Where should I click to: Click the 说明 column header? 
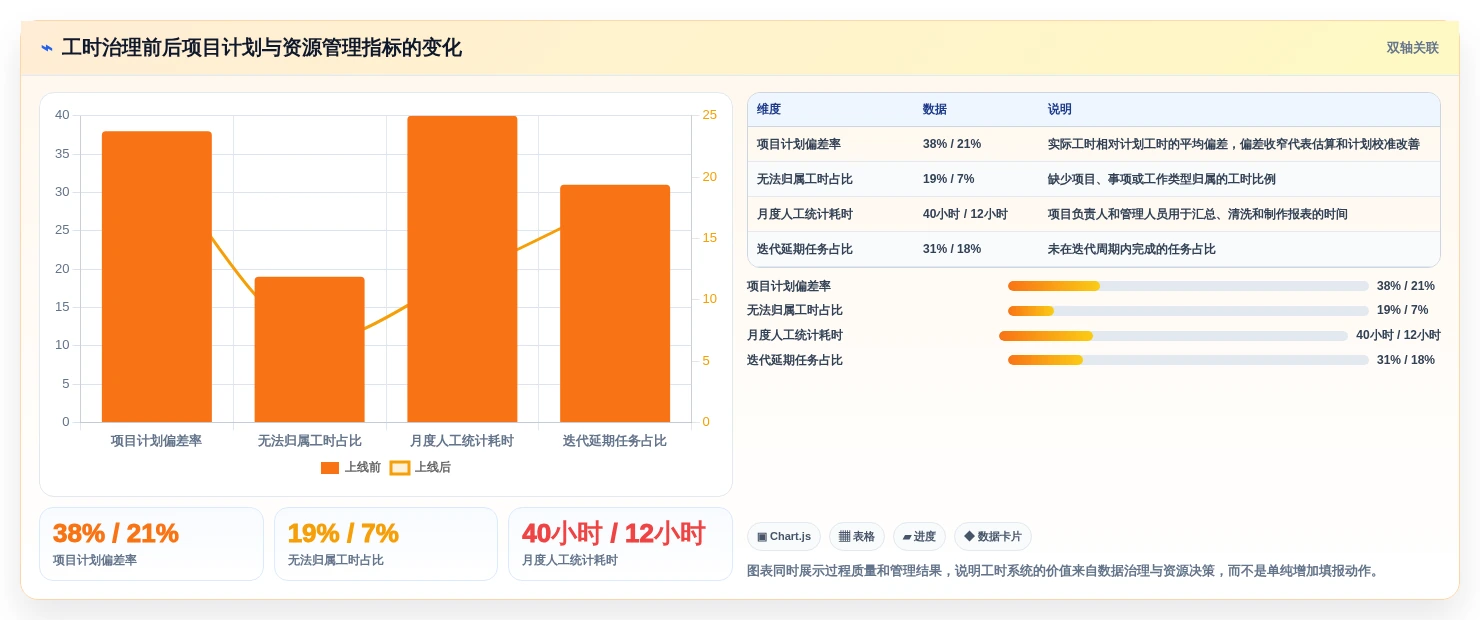coord(1060,109)
